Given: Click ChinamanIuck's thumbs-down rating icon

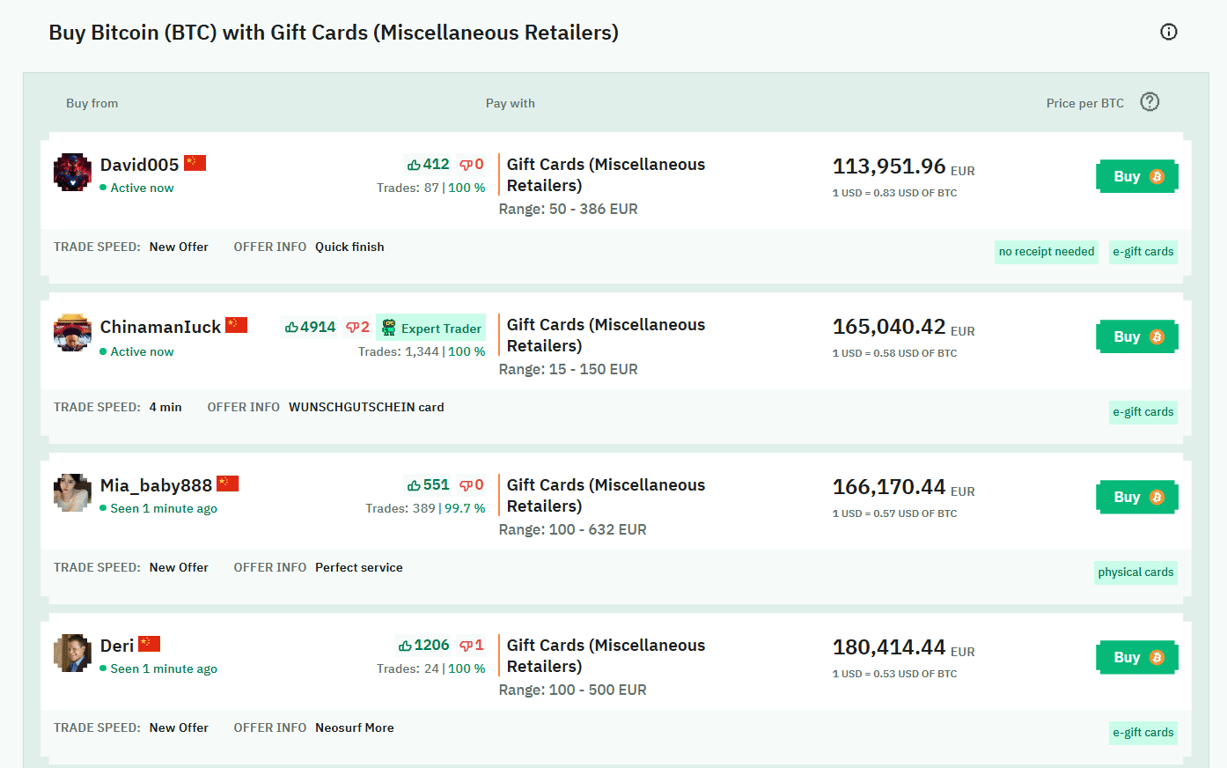Looking at the screenshot, I should [352, 327].
